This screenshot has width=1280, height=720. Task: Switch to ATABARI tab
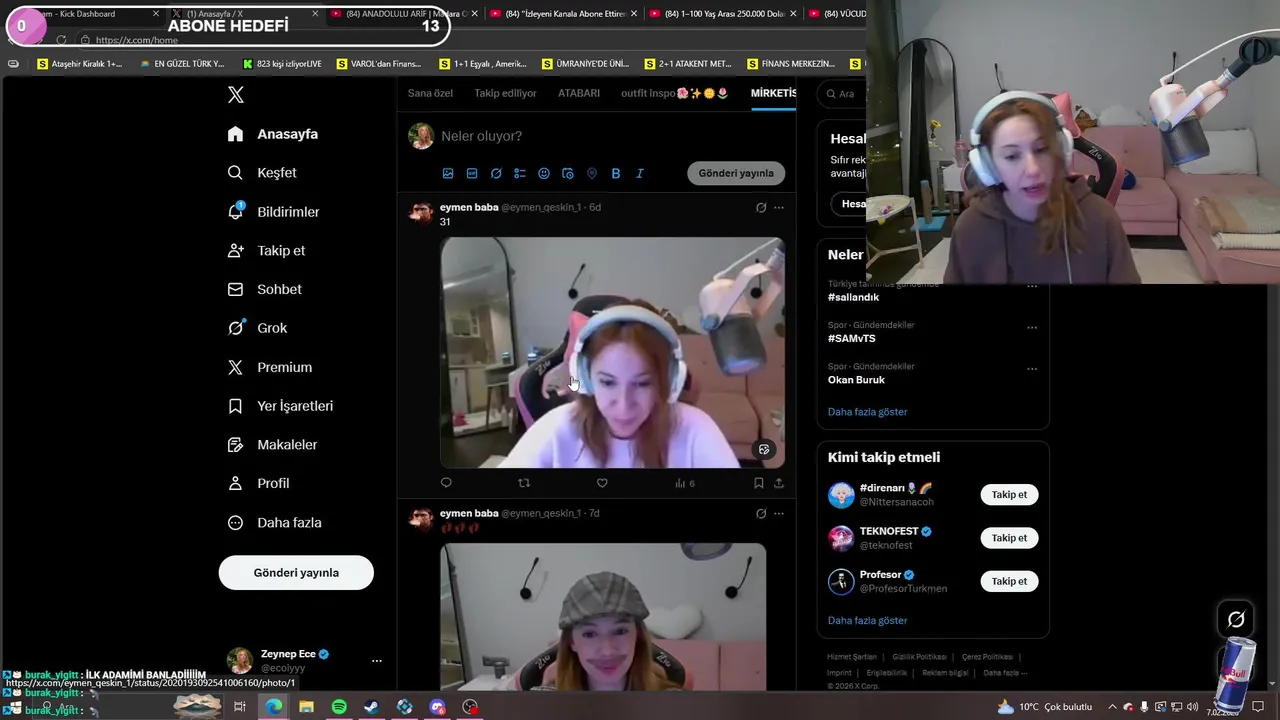[579, 93]
